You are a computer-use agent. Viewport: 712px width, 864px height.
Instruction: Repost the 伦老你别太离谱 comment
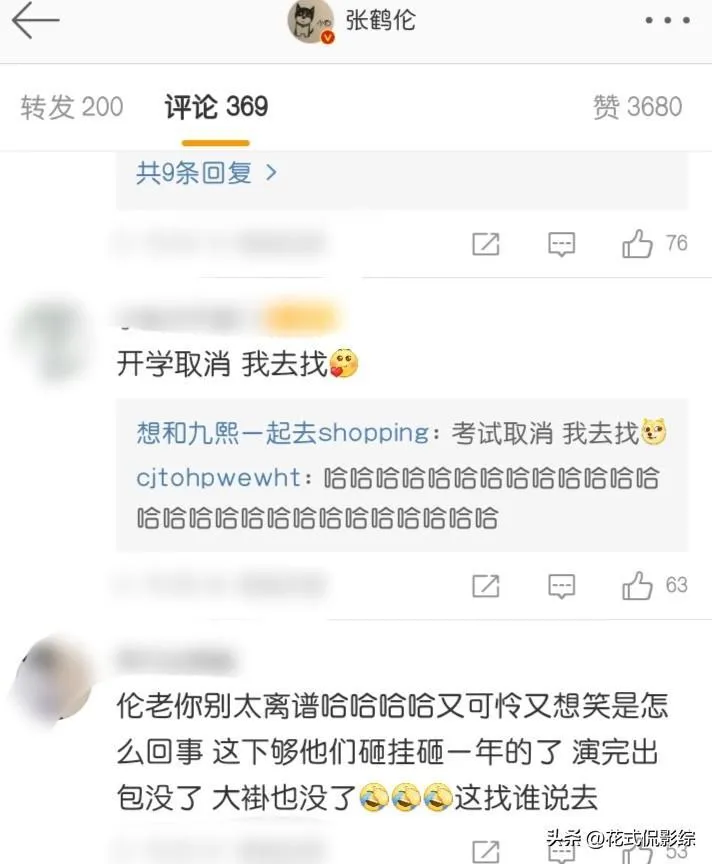(x=486, y=853)
